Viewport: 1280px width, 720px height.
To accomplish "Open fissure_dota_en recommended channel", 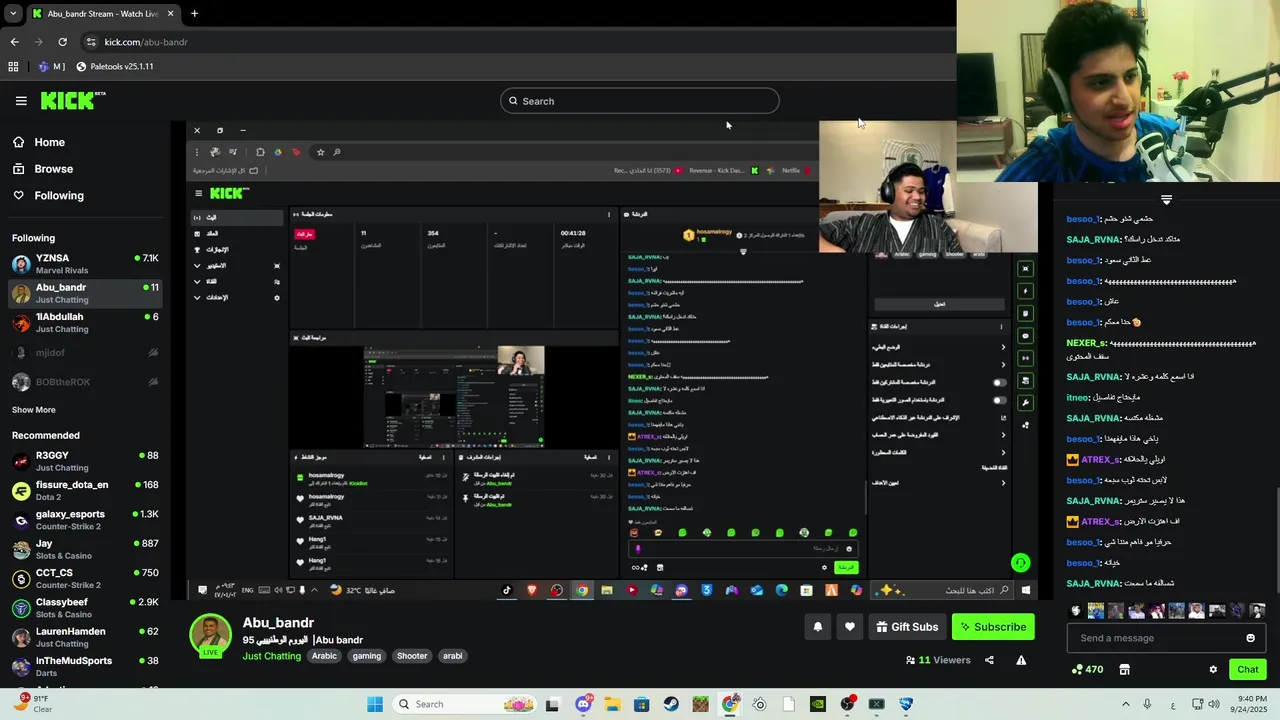I will [x=85, y=490].
